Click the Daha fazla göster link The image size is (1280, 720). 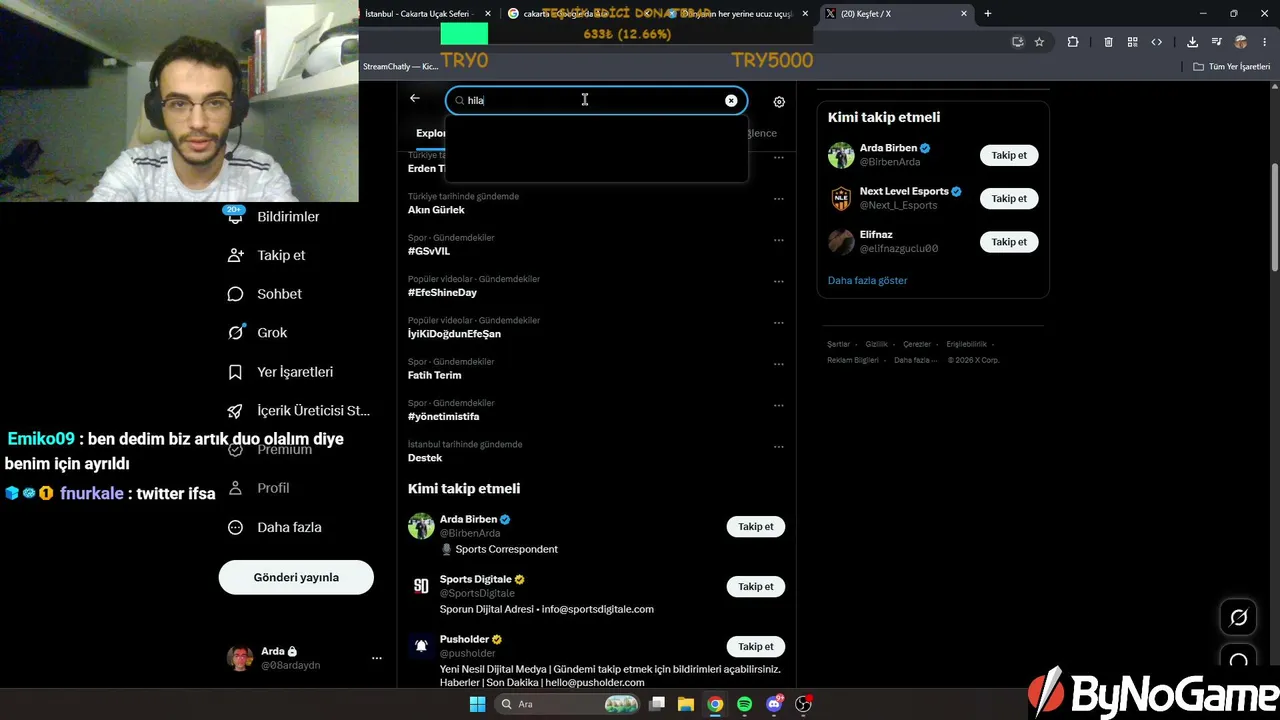coord(867,281)
